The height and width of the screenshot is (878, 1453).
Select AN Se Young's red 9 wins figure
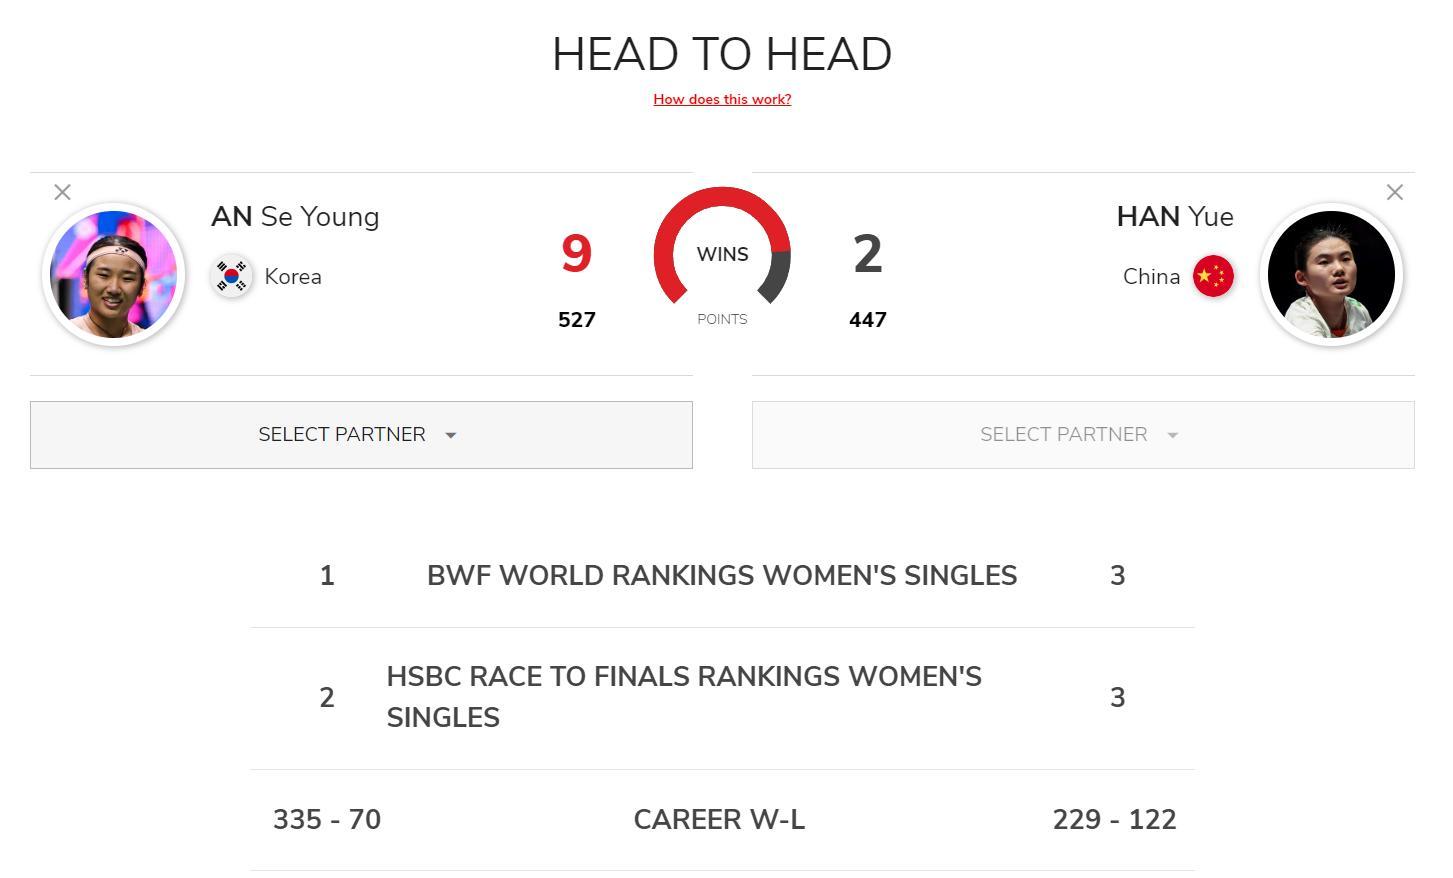[x=576, y=254]
